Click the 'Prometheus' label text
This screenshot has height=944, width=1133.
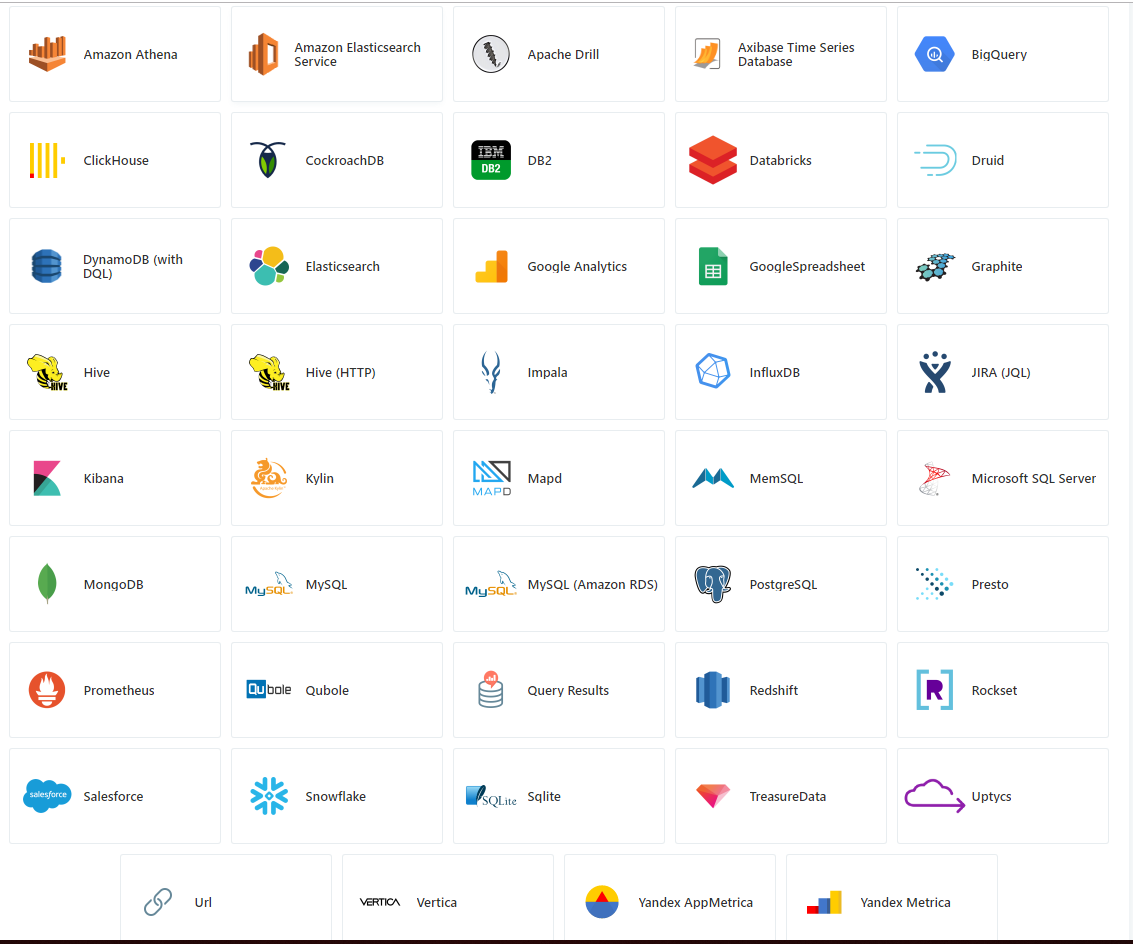pyautogui.click(x=119, y=690)
